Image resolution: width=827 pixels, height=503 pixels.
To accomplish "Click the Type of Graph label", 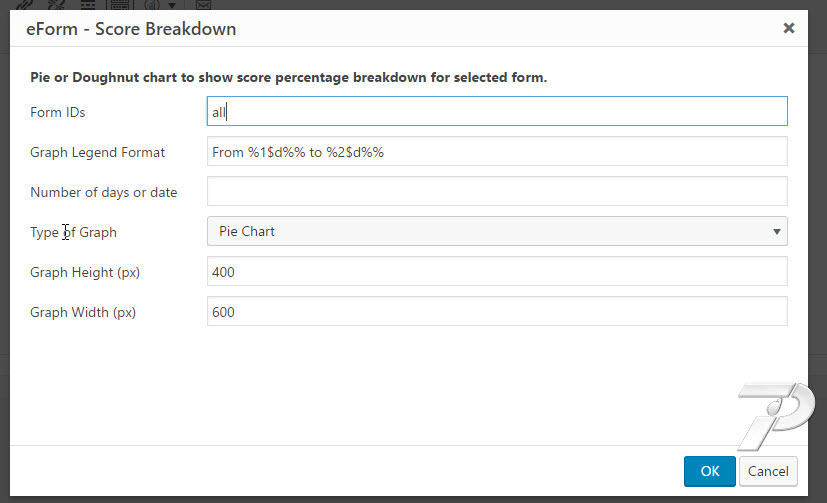I will [x=73, y=232].
